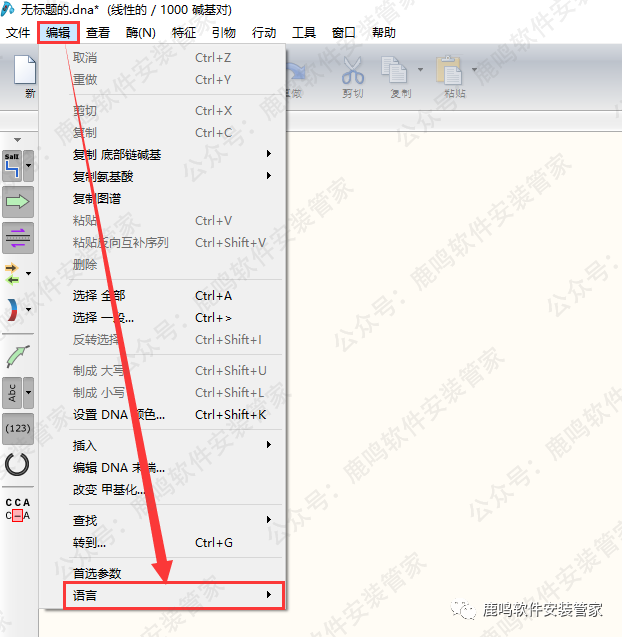The image size is (622, 637).
Task: Open the 特征 menu
Action: point(184,32)
